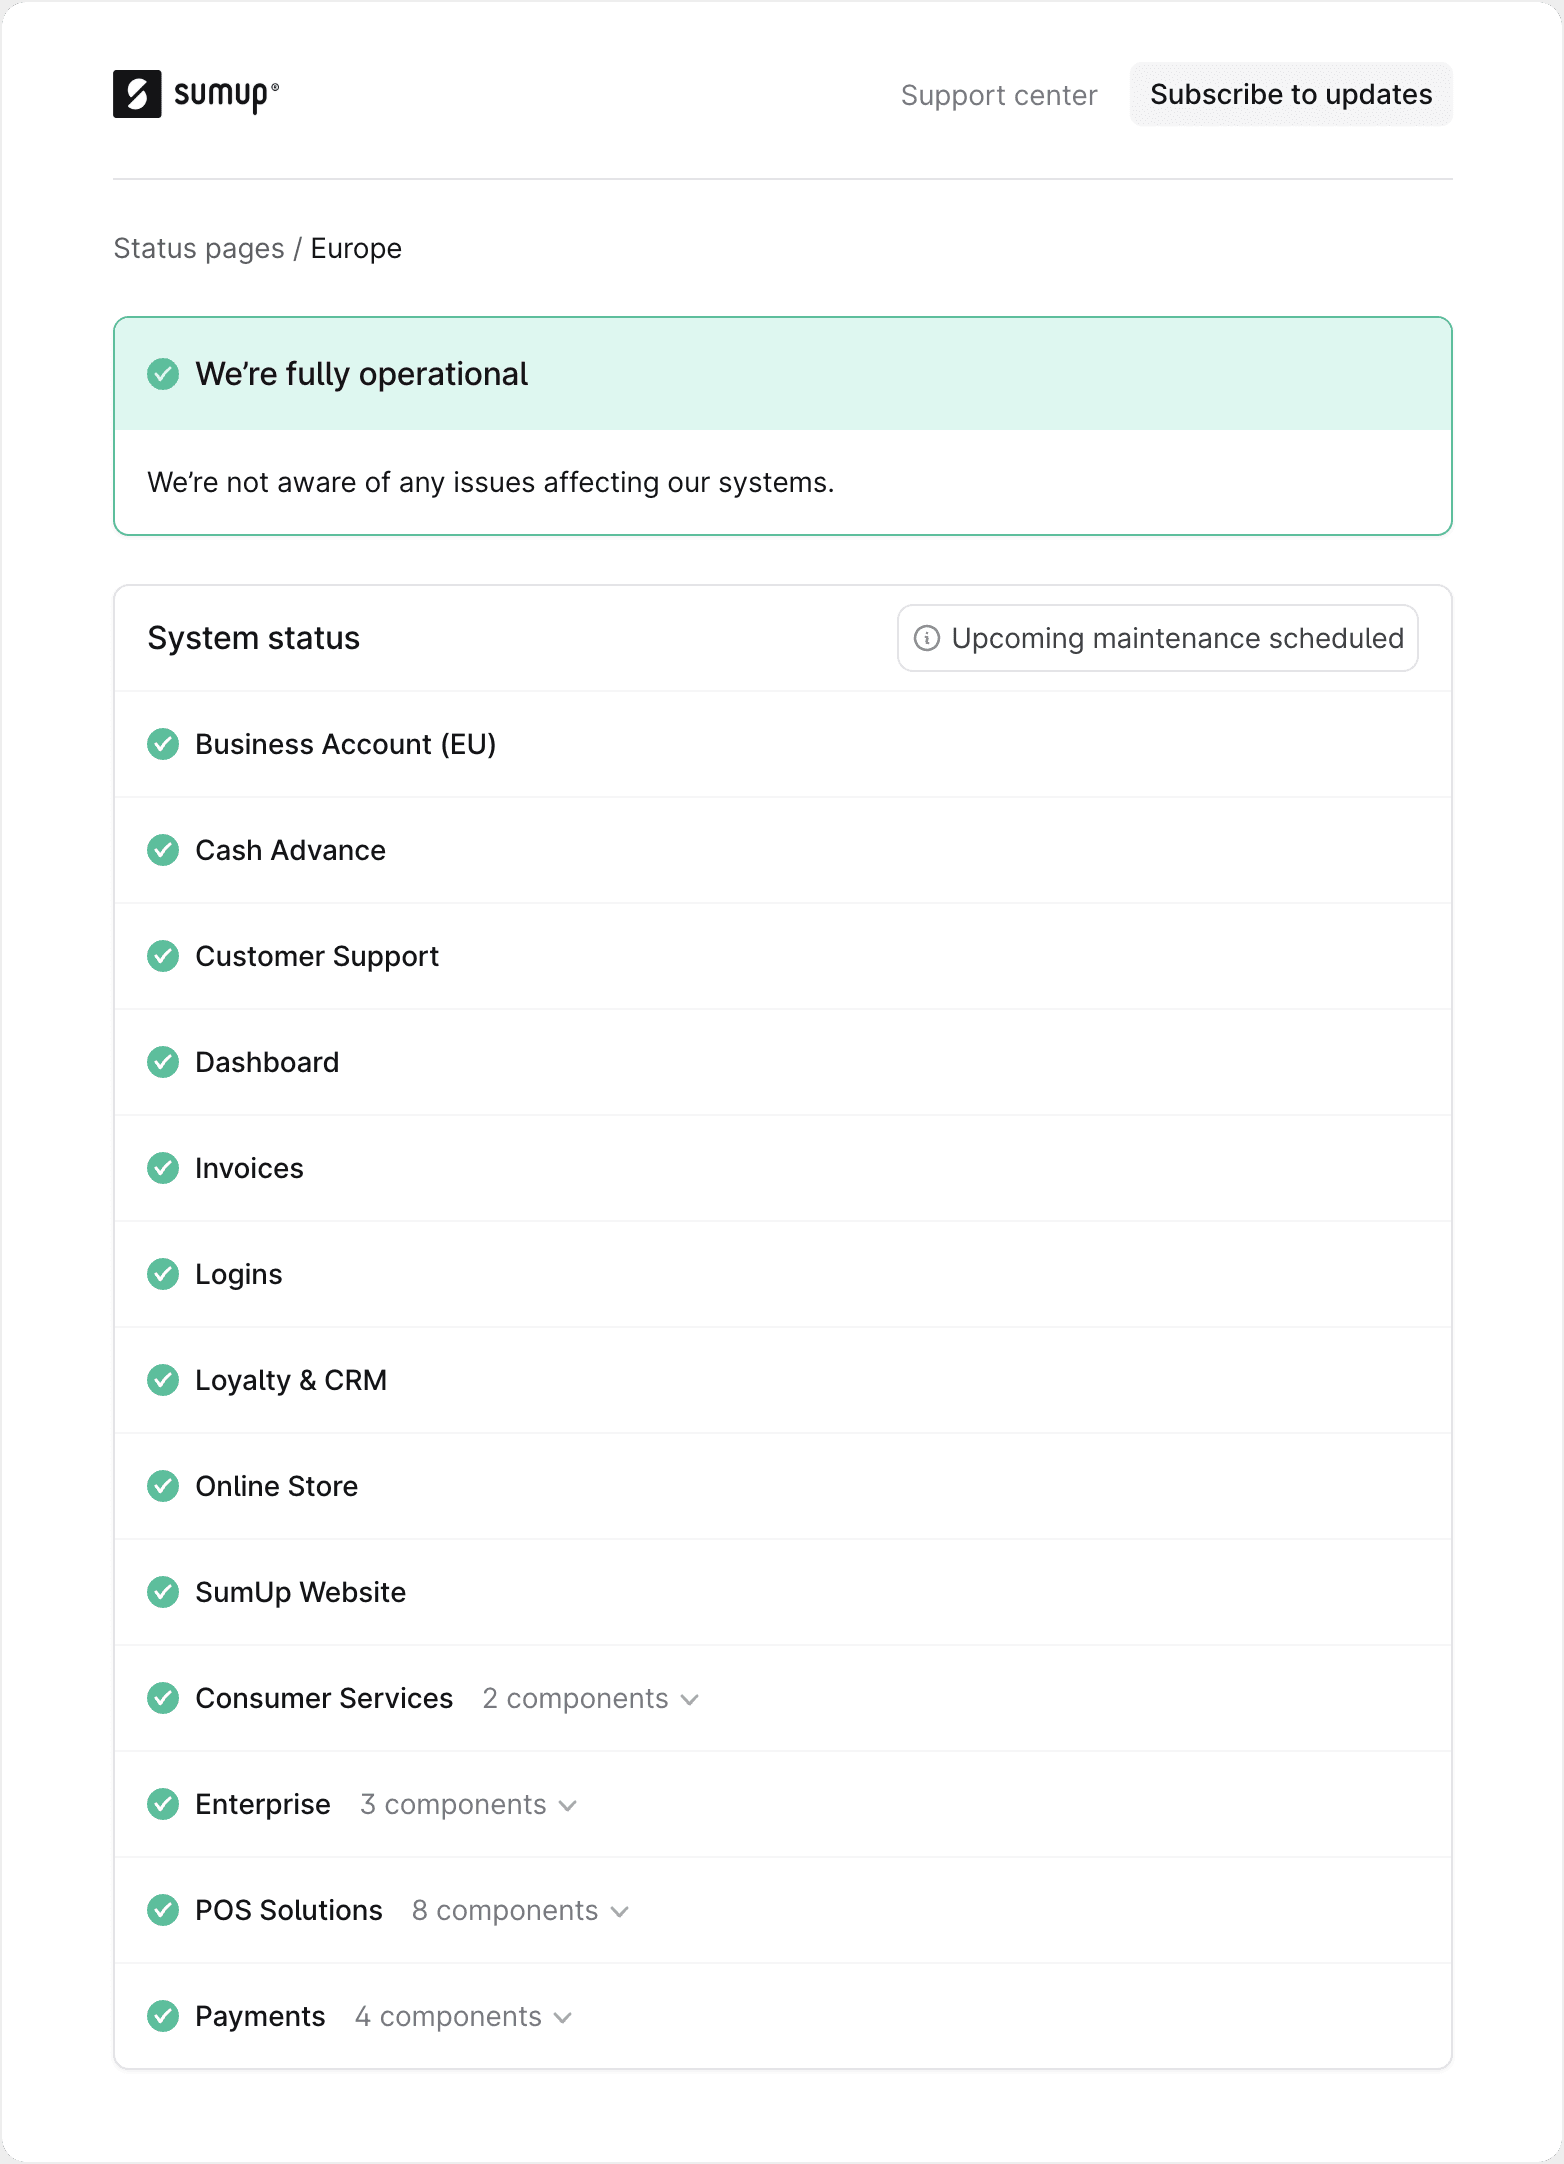1564x2164 pixels.
Task: Click the Dashboard operational status icon
Action: click(x=163, y=1062)
